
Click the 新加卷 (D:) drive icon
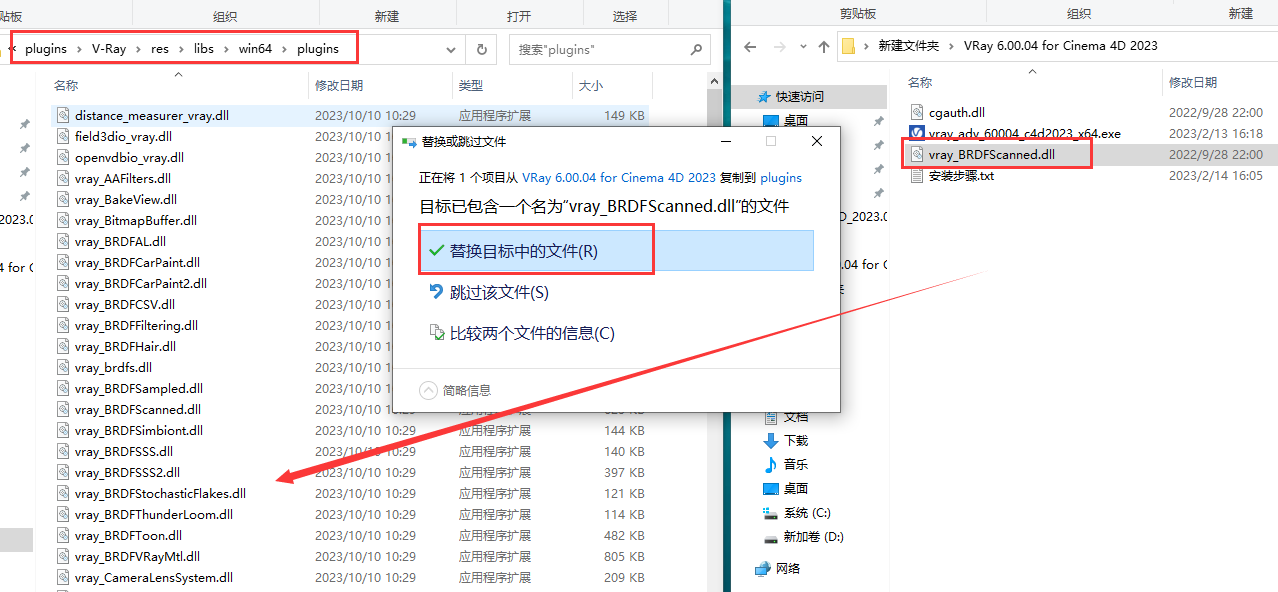click(x=770, y=537)
